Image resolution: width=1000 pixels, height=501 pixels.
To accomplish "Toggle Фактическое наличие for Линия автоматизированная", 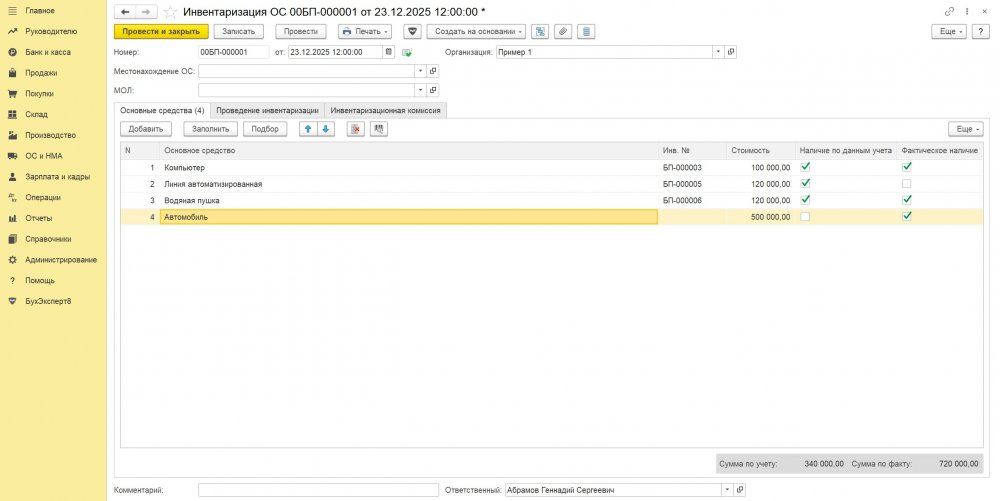I will tap(906, 184).
